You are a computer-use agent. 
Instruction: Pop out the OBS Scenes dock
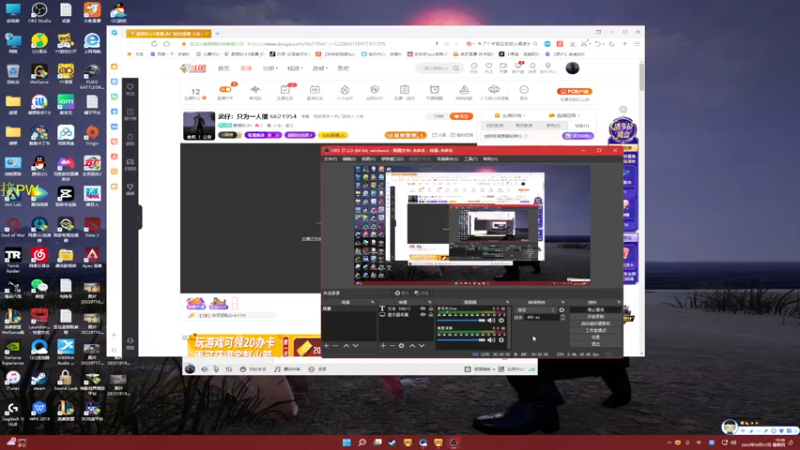(x=372, y=303)
